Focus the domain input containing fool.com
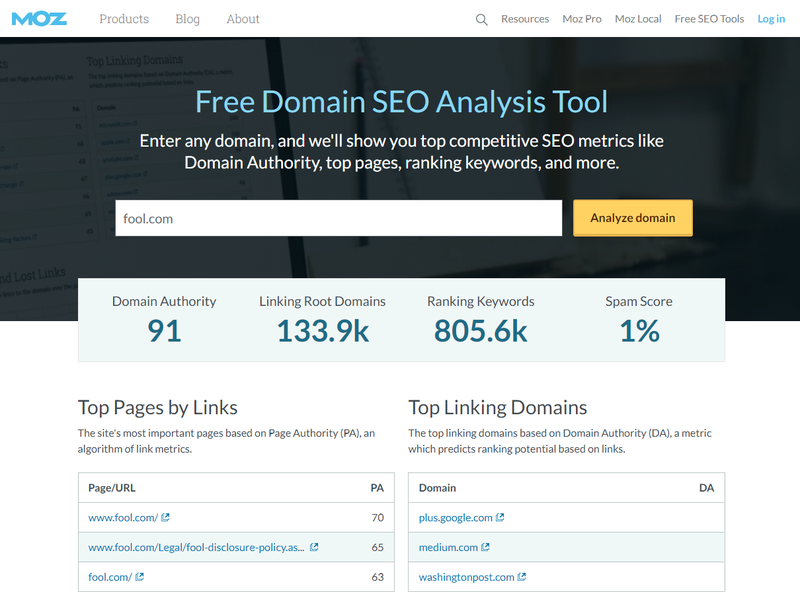800x592 pixels. click(339, 218)
